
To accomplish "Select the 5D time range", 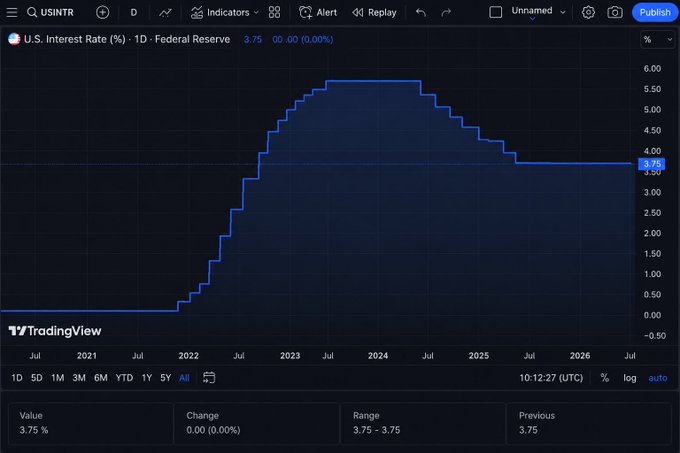I will click(x=37, y=378).
